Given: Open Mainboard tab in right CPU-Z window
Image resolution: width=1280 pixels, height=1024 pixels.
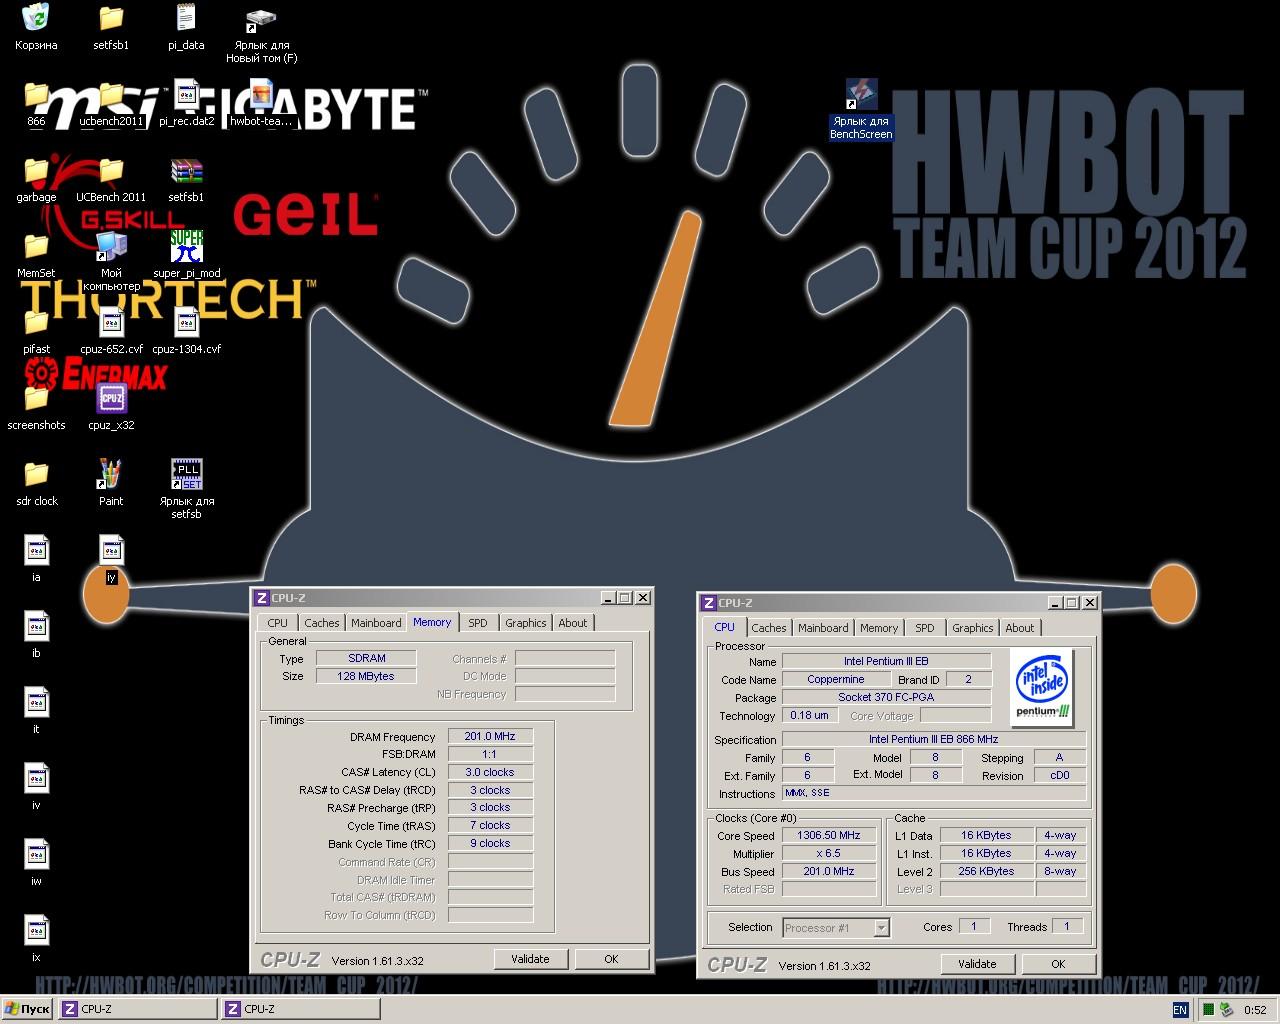Looking at the screenshot, I should pos(823,628).
